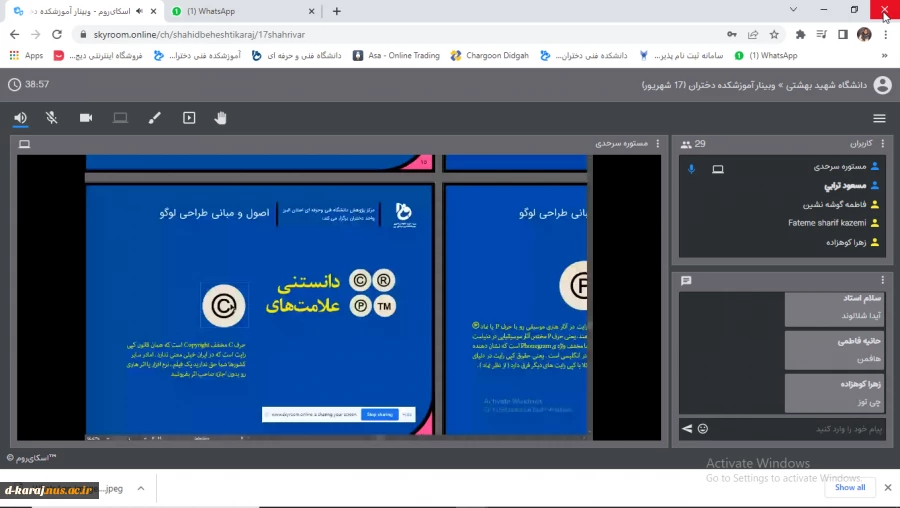Toggle the speaker audio in Skyroom toolbar
Screen dimensions: 900x508
point(20,118)
